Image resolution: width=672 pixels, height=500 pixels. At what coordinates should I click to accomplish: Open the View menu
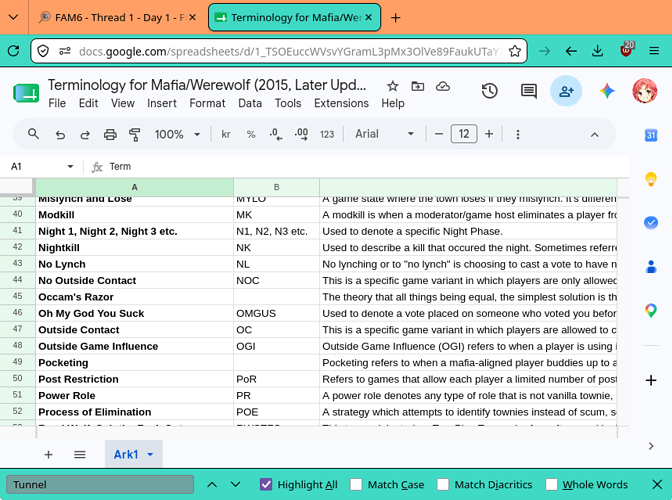coord(123,103)
